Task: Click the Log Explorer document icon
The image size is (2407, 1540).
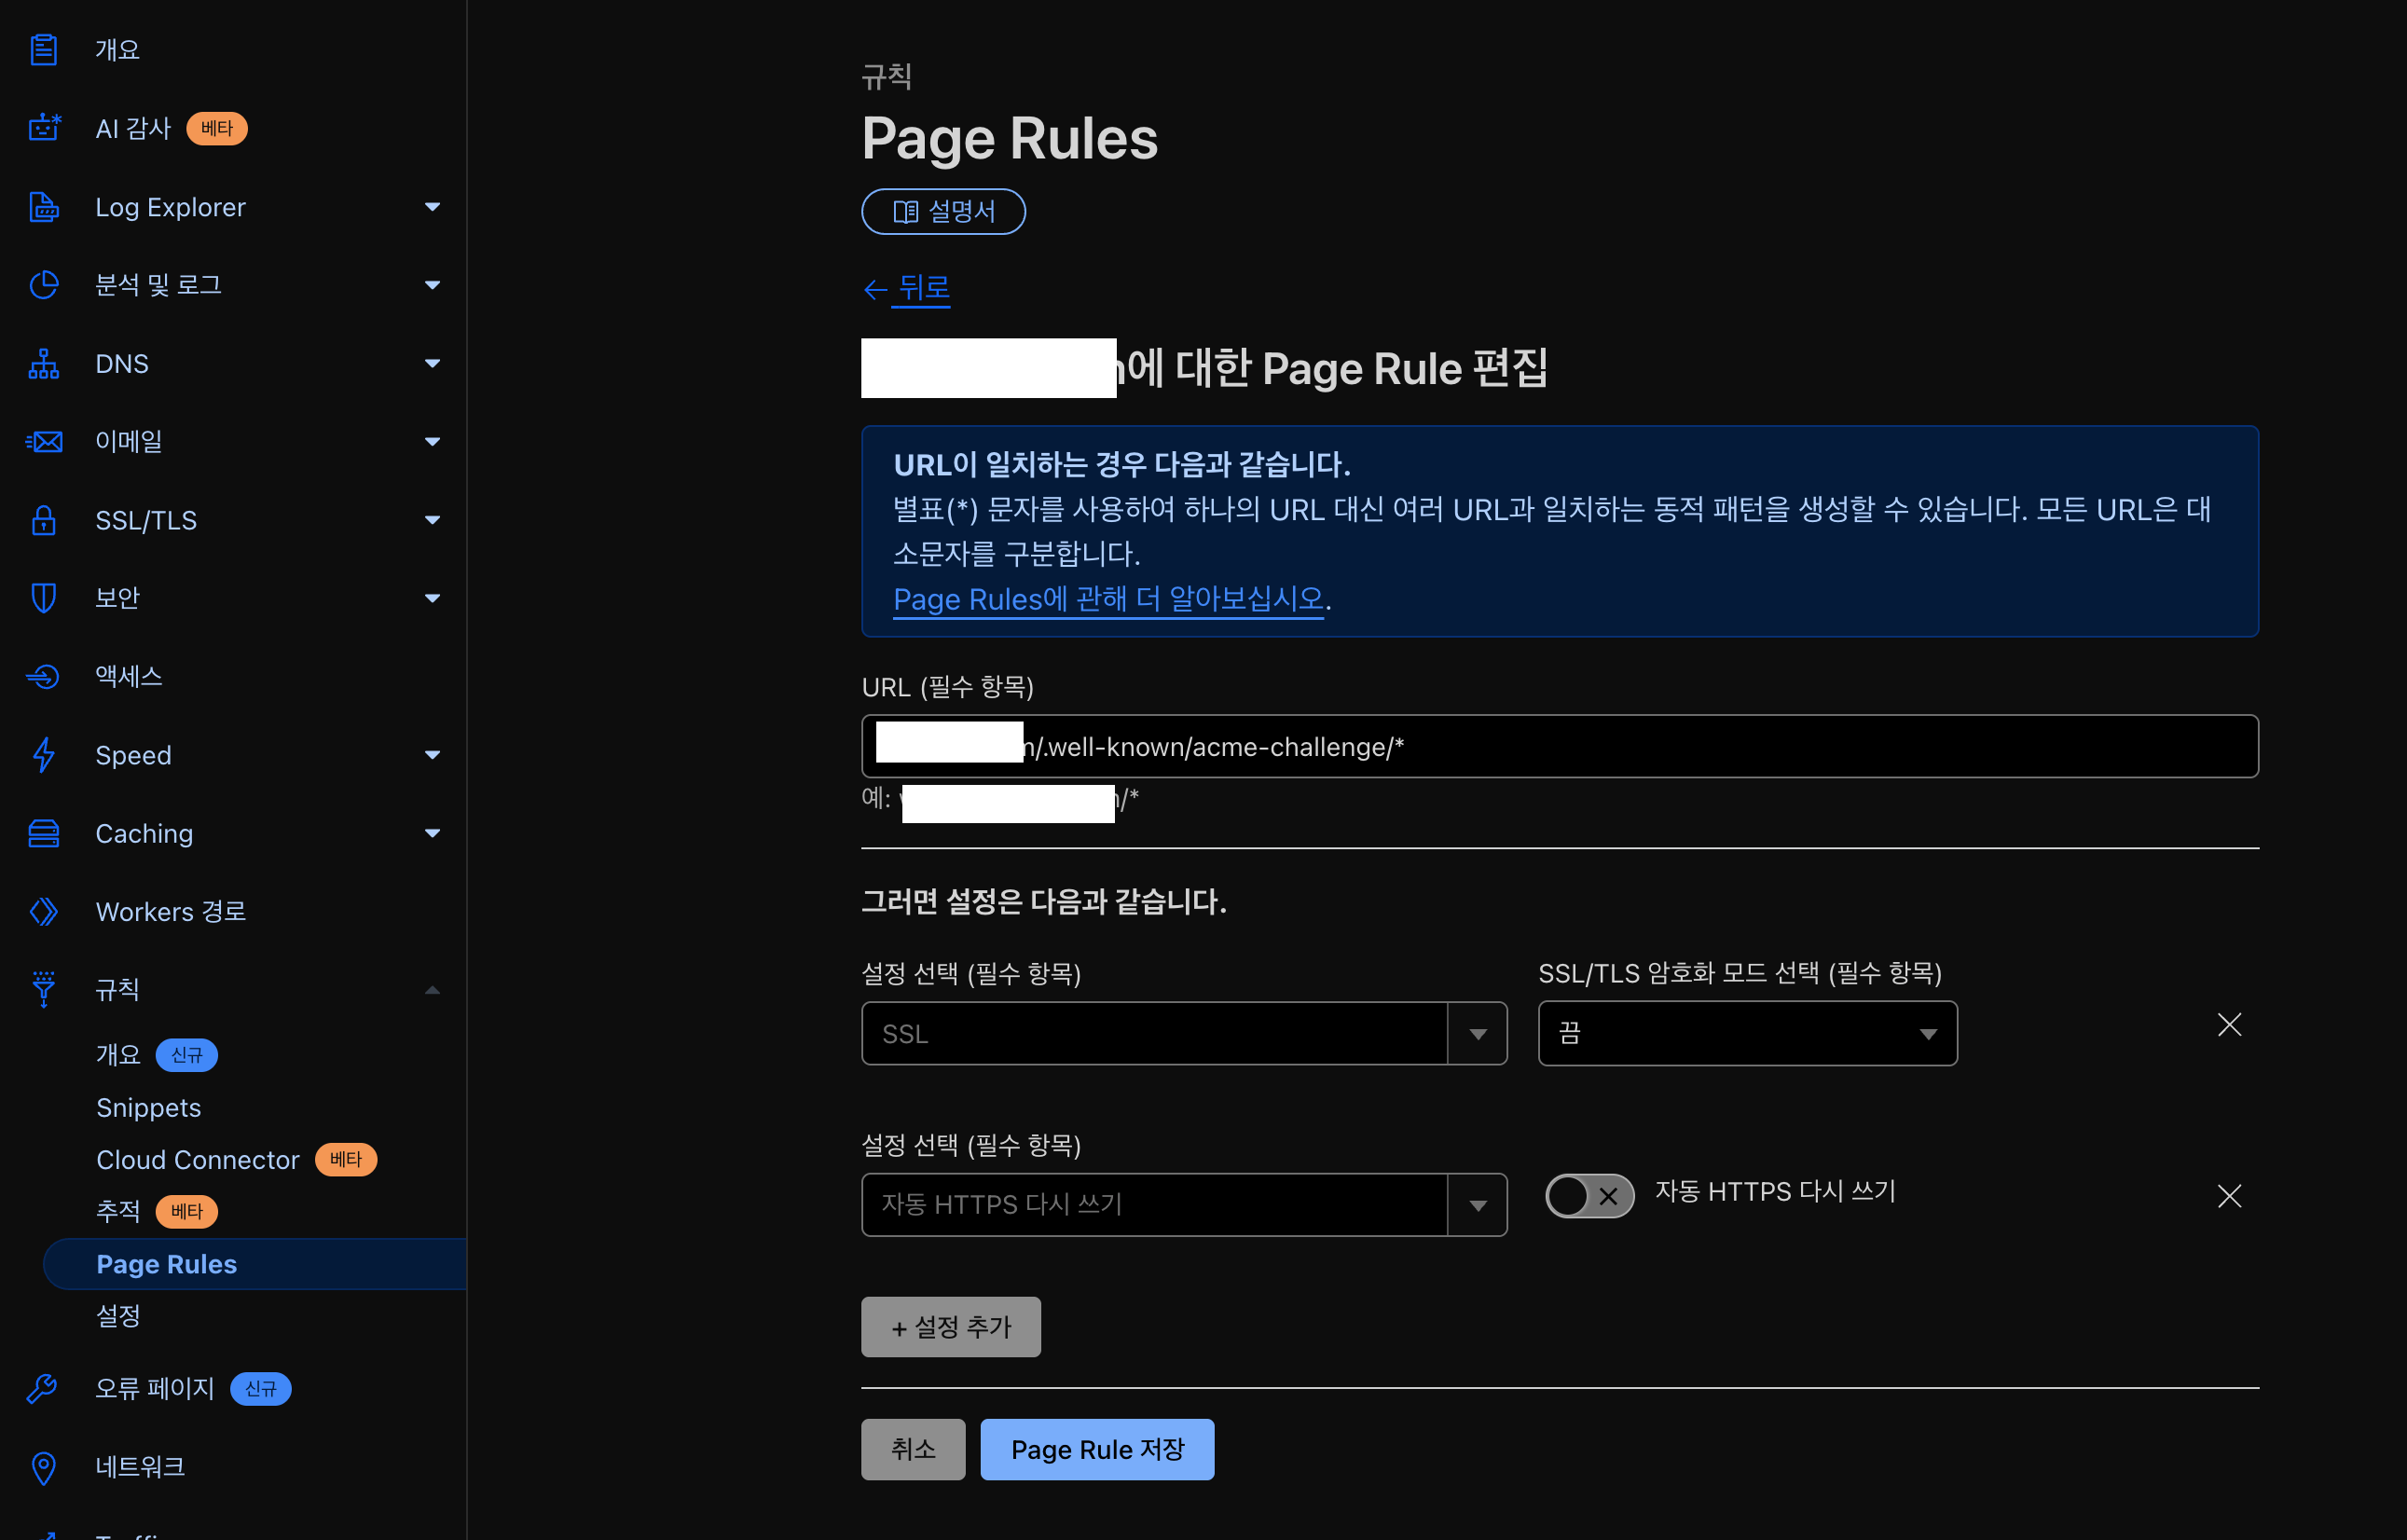Action: (x=43, y=207)
